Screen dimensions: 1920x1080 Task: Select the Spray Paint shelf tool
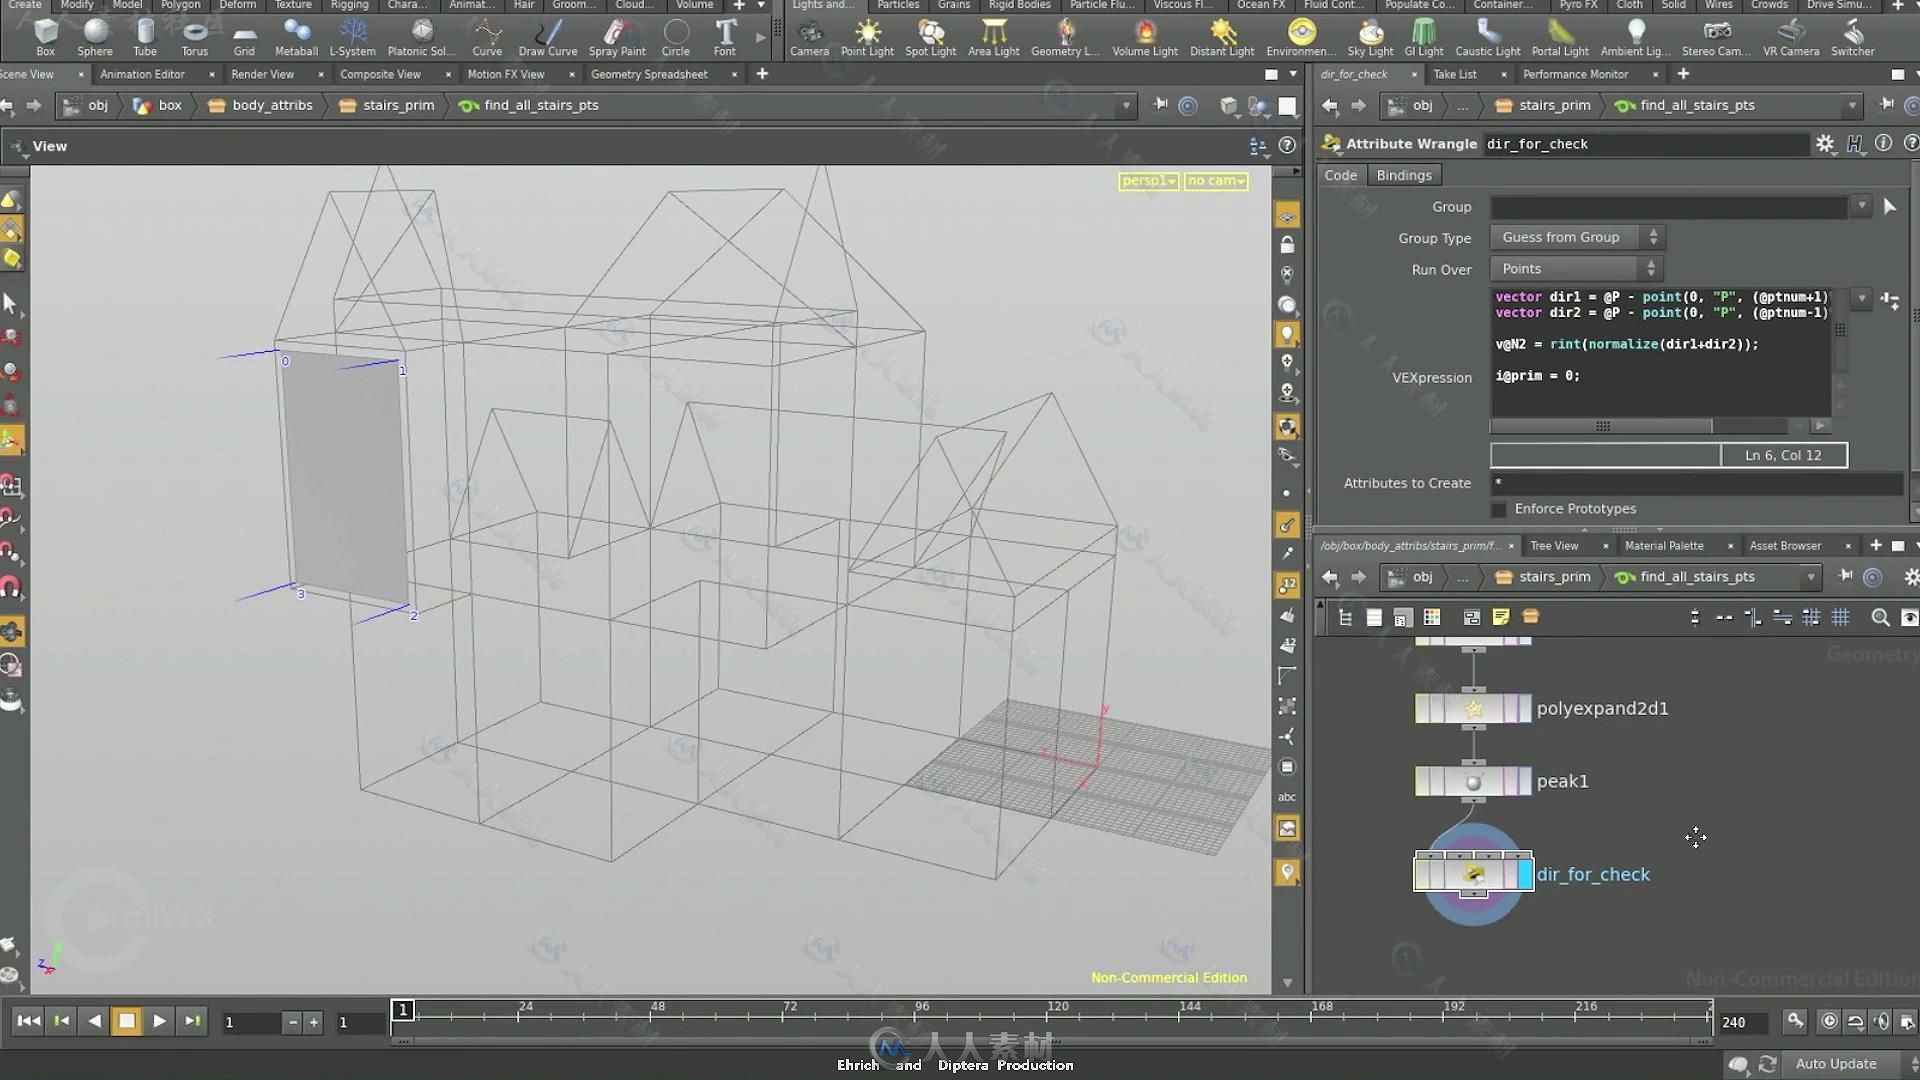[617, 37]
